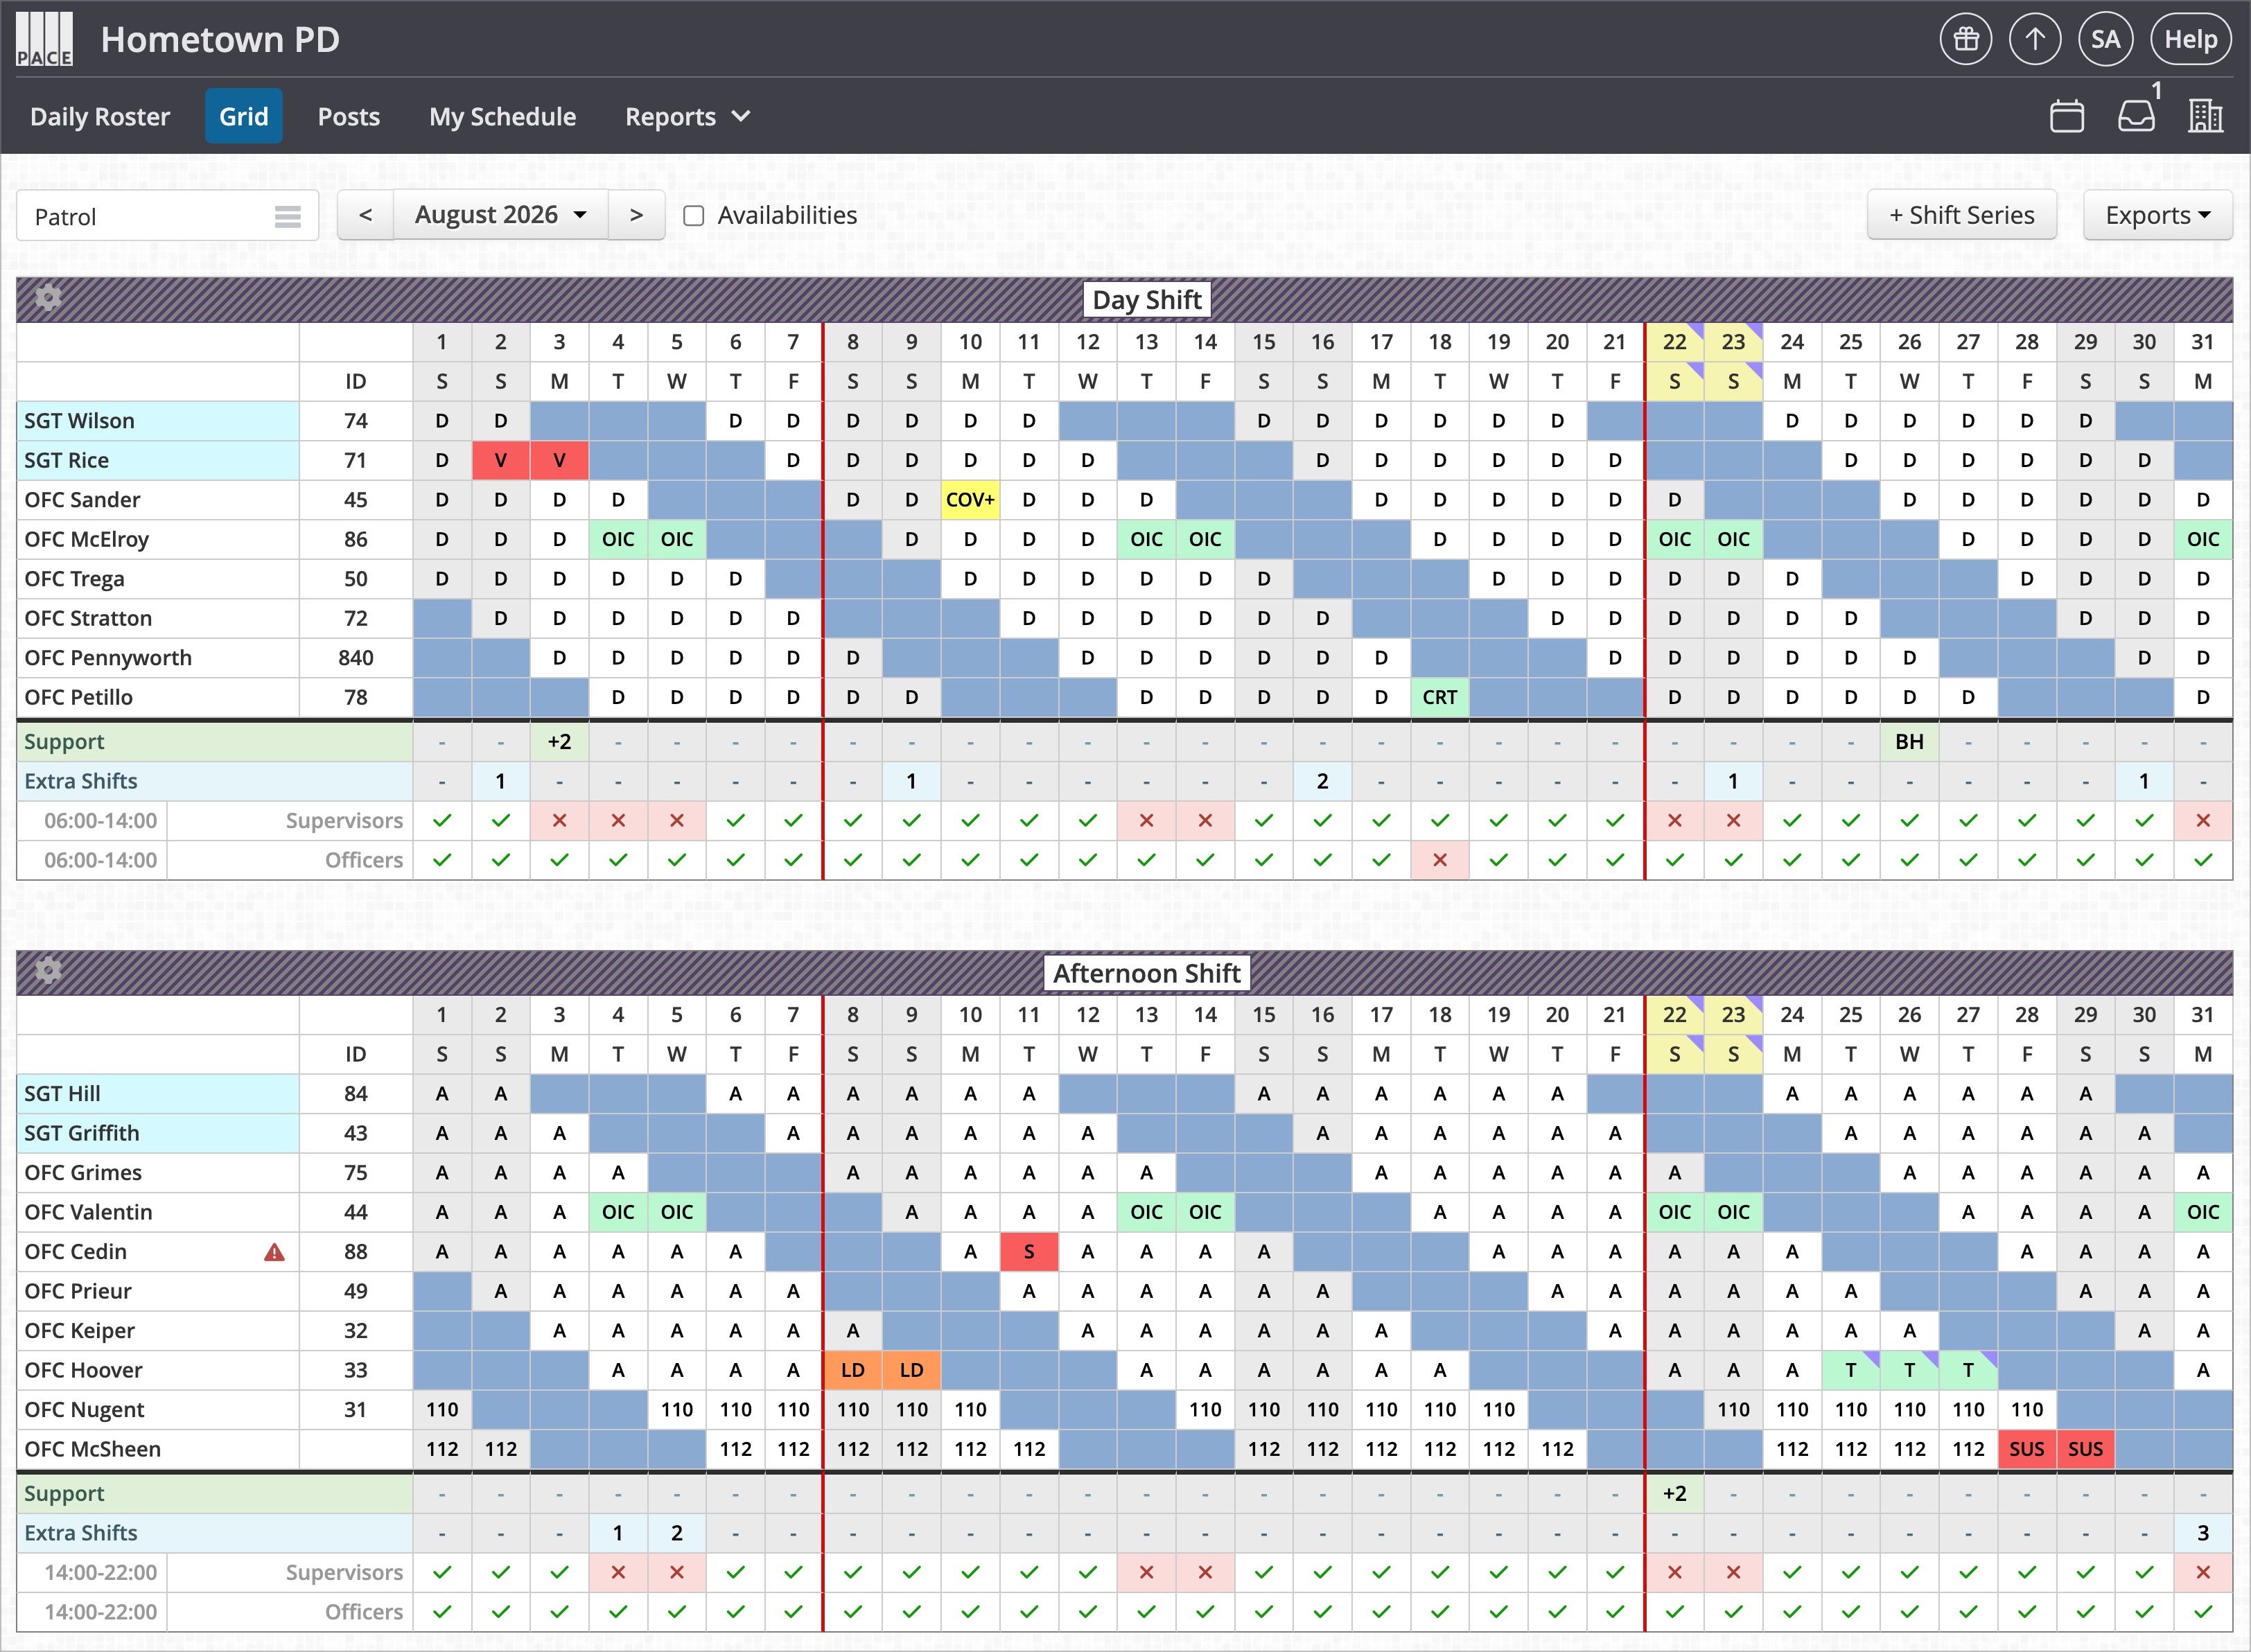The image size is (2251, 1652).
Task: Click Day Shift Supervisors X mark day 3
Action: click(x=559, y=821)
